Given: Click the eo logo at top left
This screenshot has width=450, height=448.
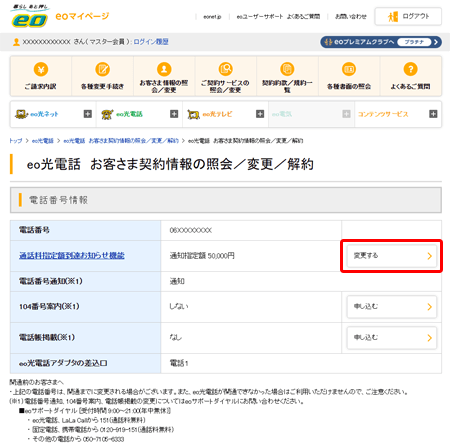Looking at the screenshot, I should pos(29,17).
